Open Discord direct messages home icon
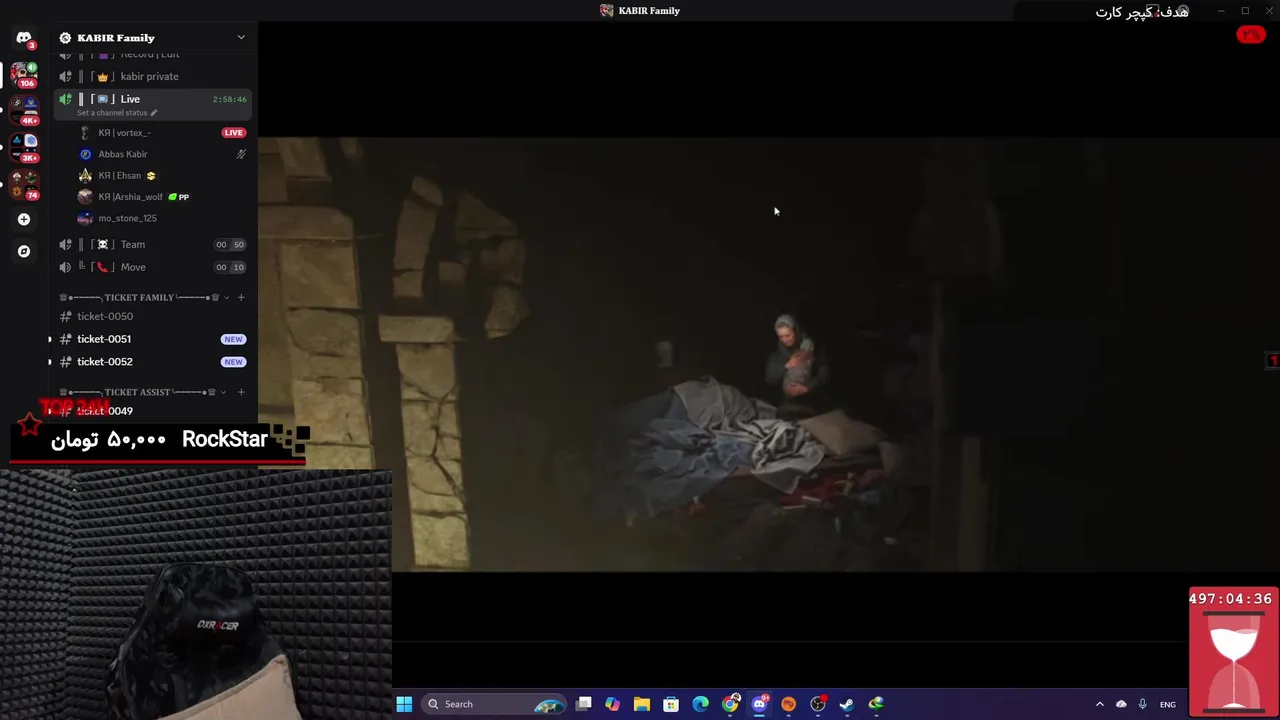The height and width of the screenshot is (720, 1280). click(24, 38)
